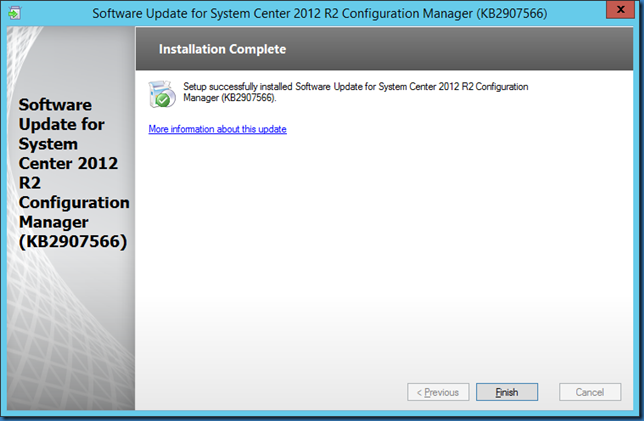Click the mesh graphic above the left panel title
This screenshot has height=421, width=644.
click(70, 60)
